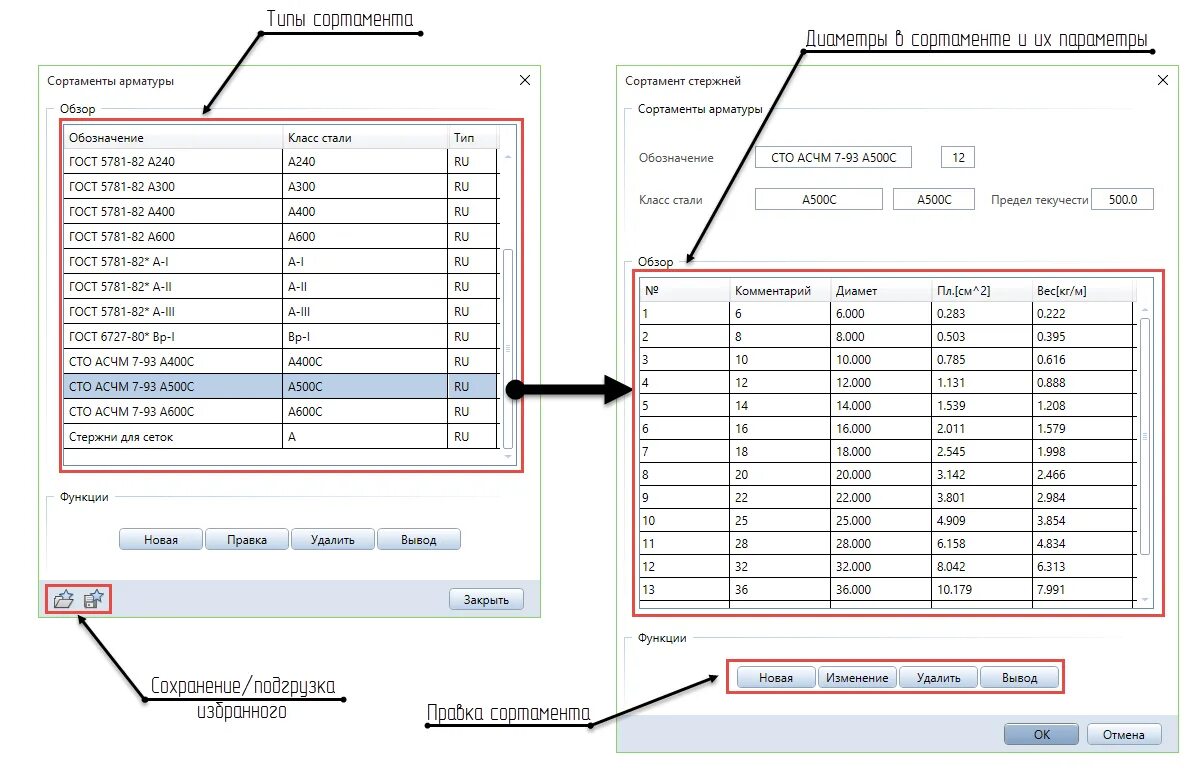Select row ГОСТ 5781-82* A-I
The height and width of the screenshot is (778, 1204).
(x=281, y=261)
